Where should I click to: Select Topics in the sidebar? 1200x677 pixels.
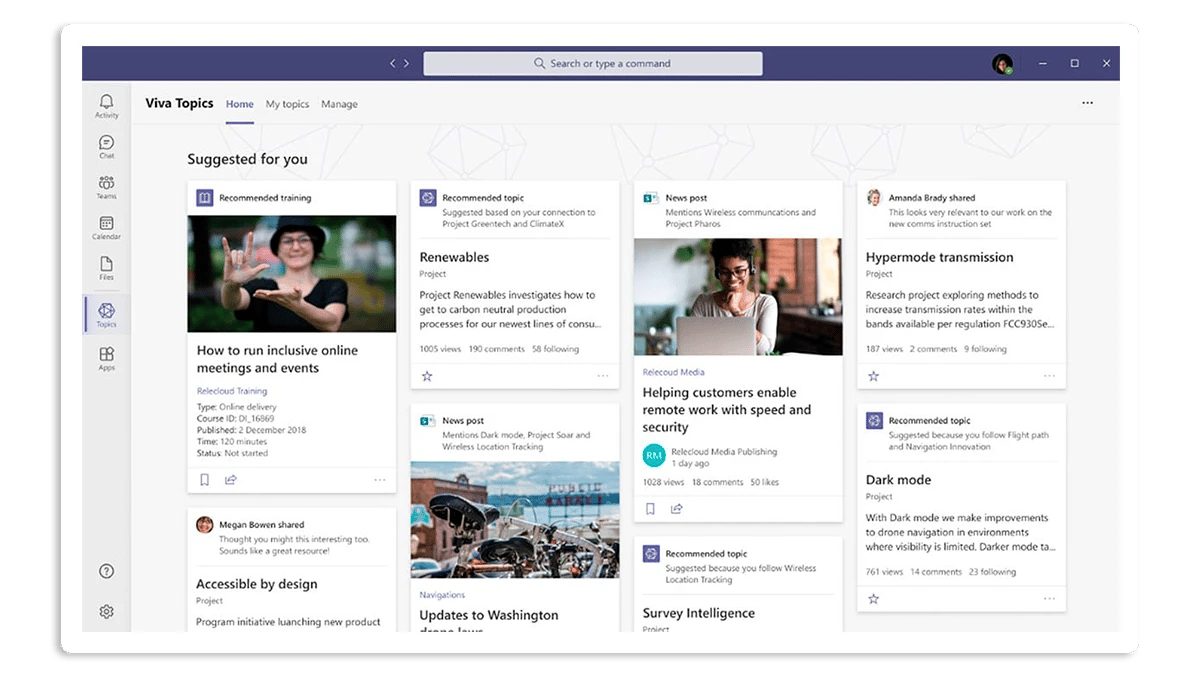(107, 315)
